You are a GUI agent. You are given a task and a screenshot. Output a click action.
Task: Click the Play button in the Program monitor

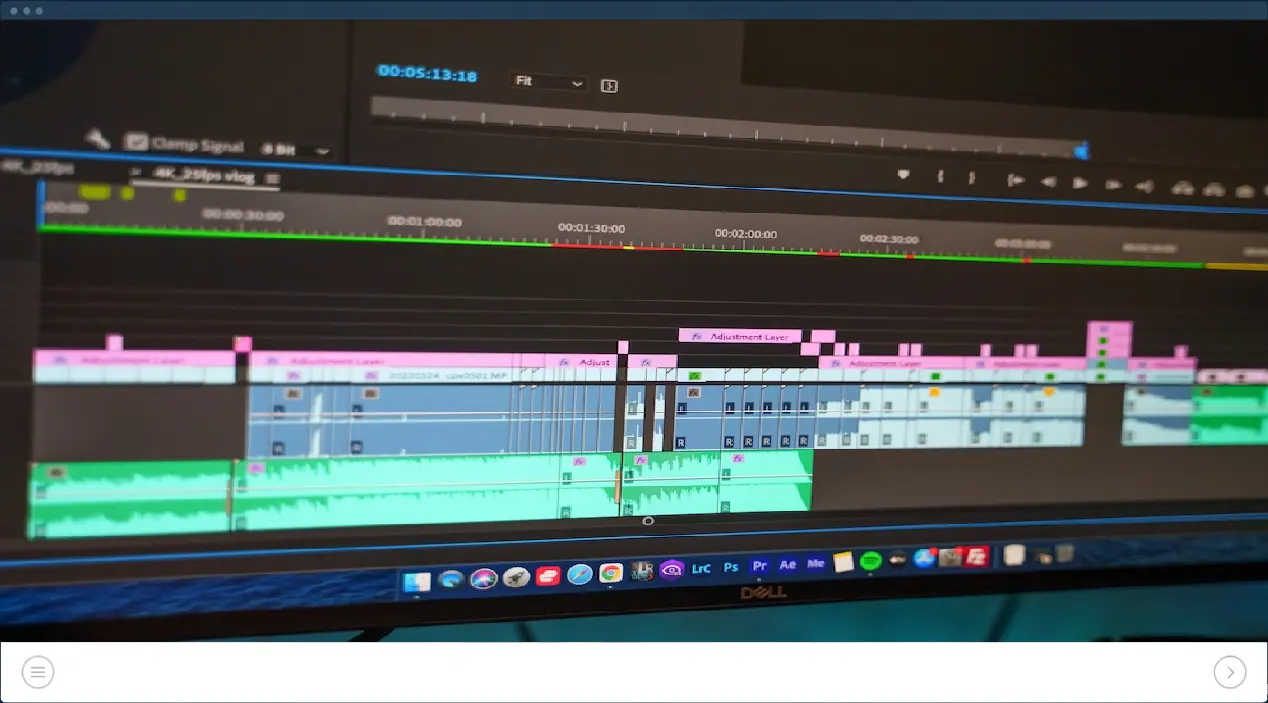[1080, 183]
